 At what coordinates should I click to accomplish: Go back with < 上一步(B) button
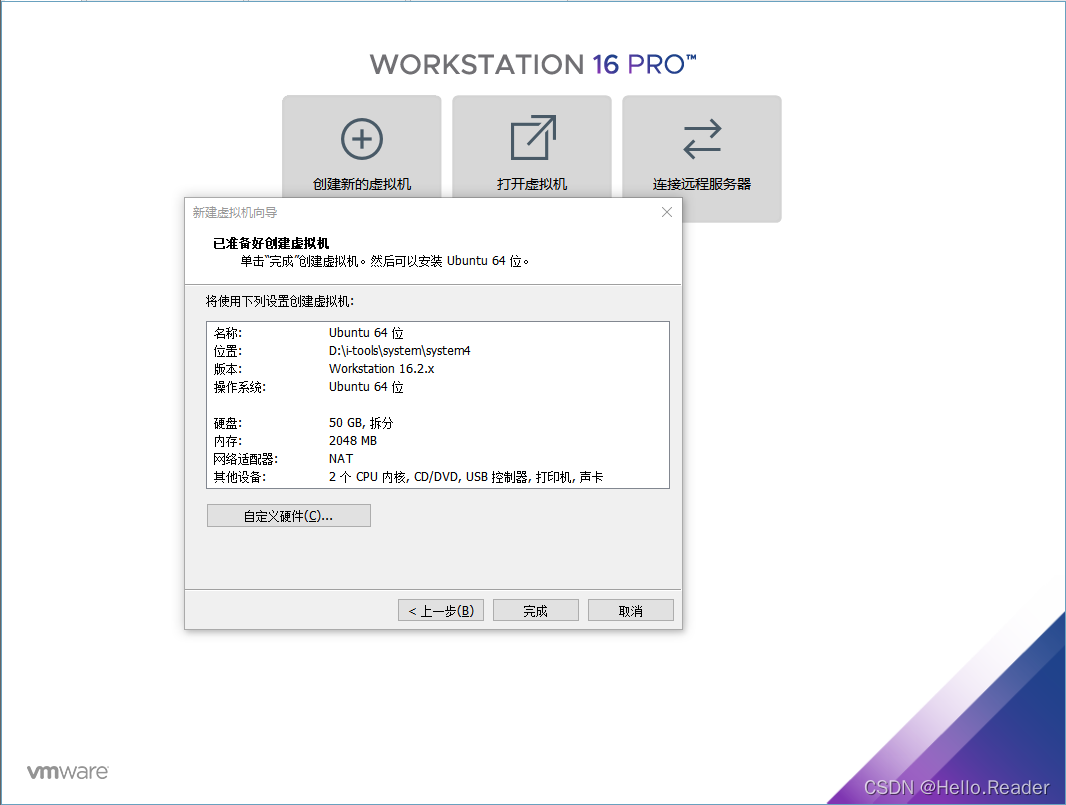(x=441, y=611)
